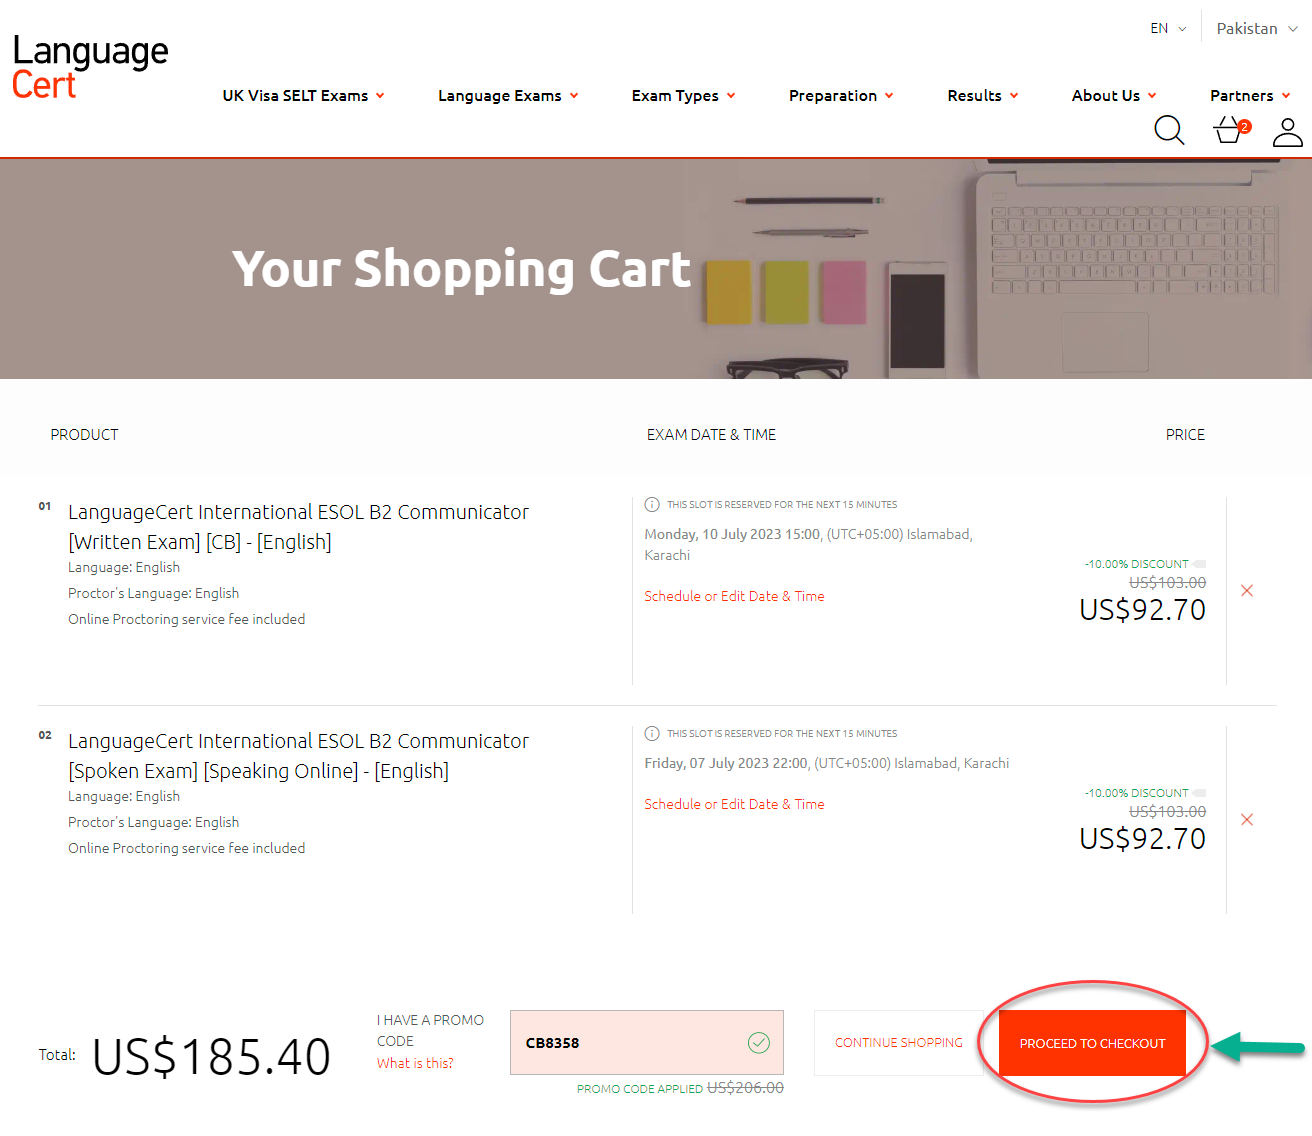Click the info icon on second reserved slot
This screenshot has width=1312, height=1136.
pyautogui.click(x=652, y=733)
